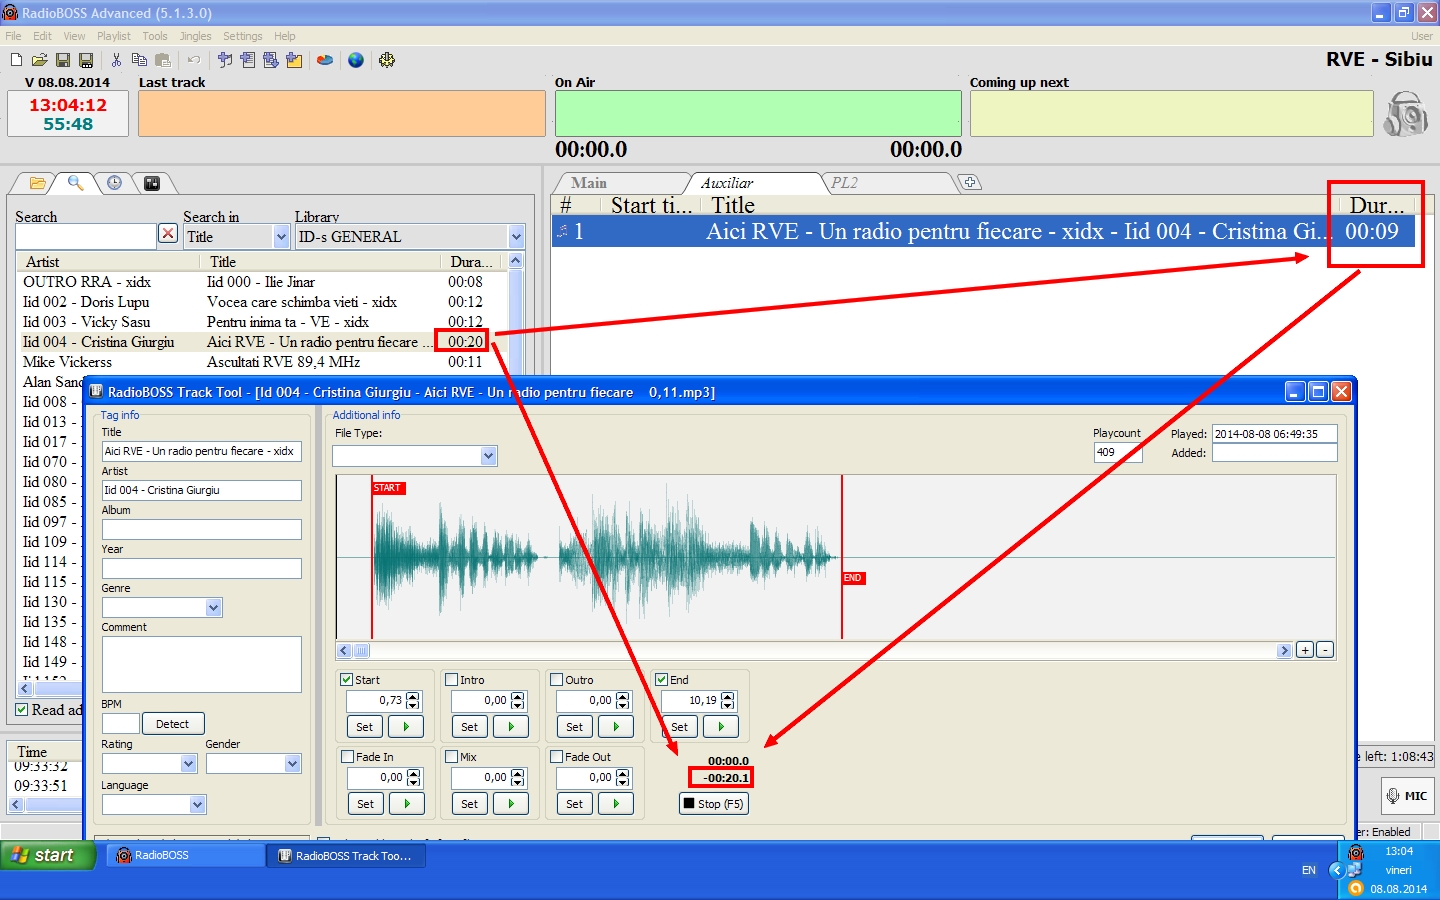Click Set under the Mix marker
1440x900 pixels.
(470, 804)
